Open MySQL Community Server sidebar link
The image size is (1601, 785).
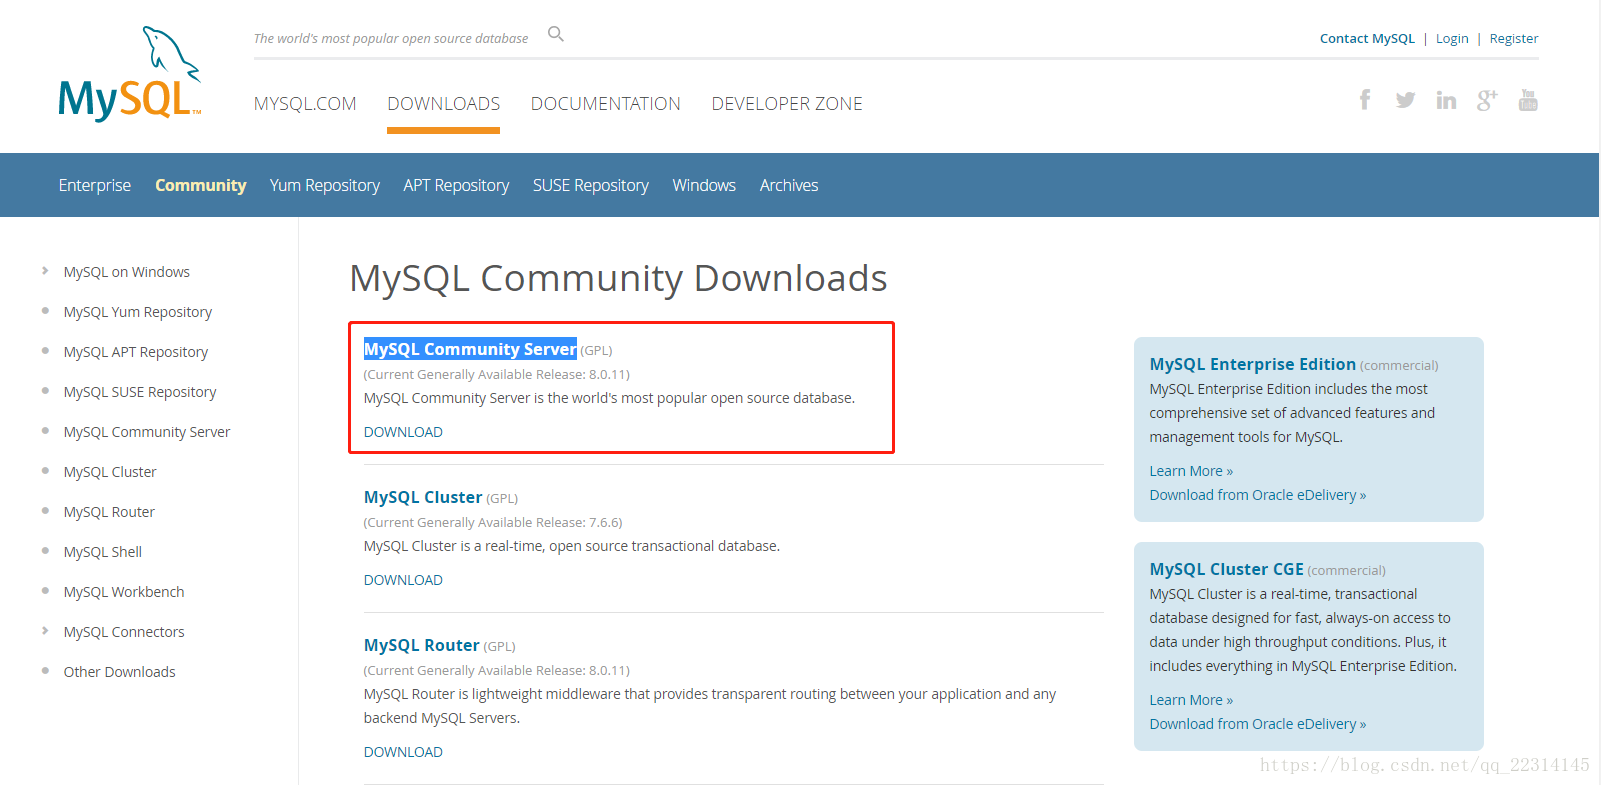(147, 432)
